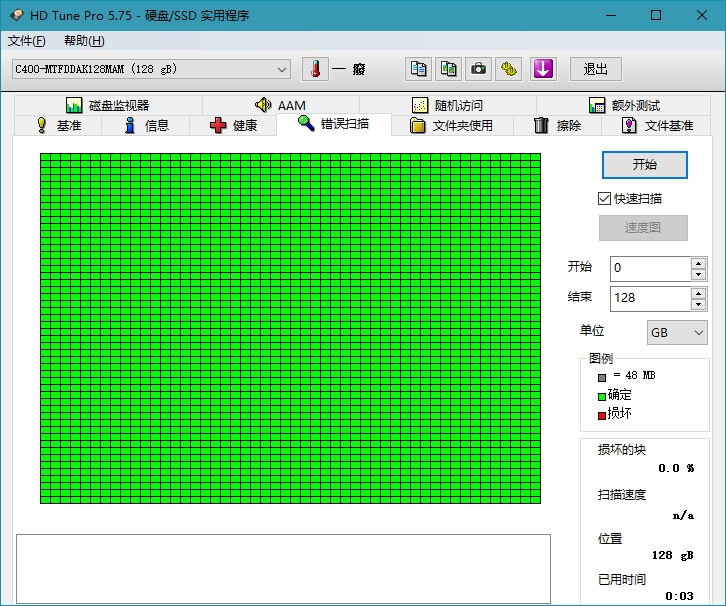Open the 磁盘监视器 disk monitor tab
This screenshot has width=726, height=606.
tap(107, 106)
